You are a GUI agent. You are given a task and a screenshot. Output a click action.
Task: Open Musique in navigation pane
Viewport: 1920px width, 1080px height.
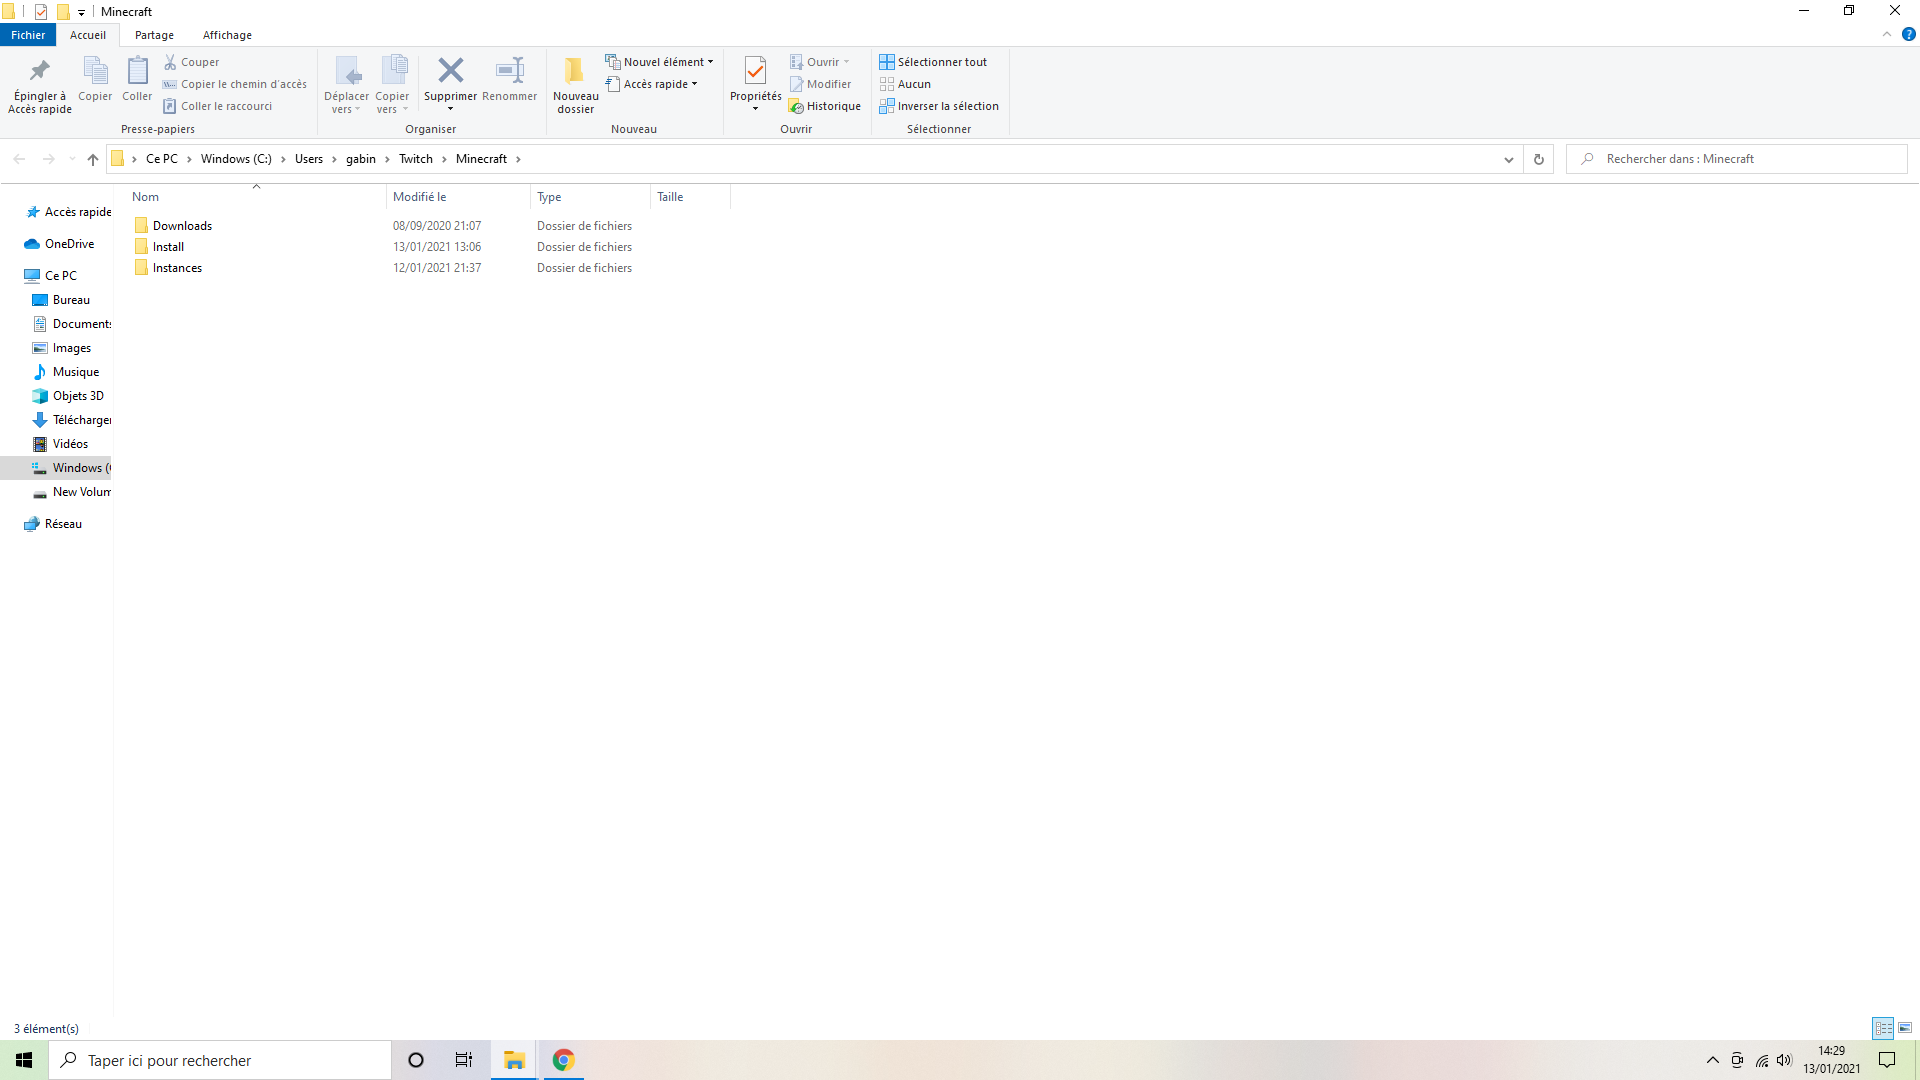click(x=66, y=372)
